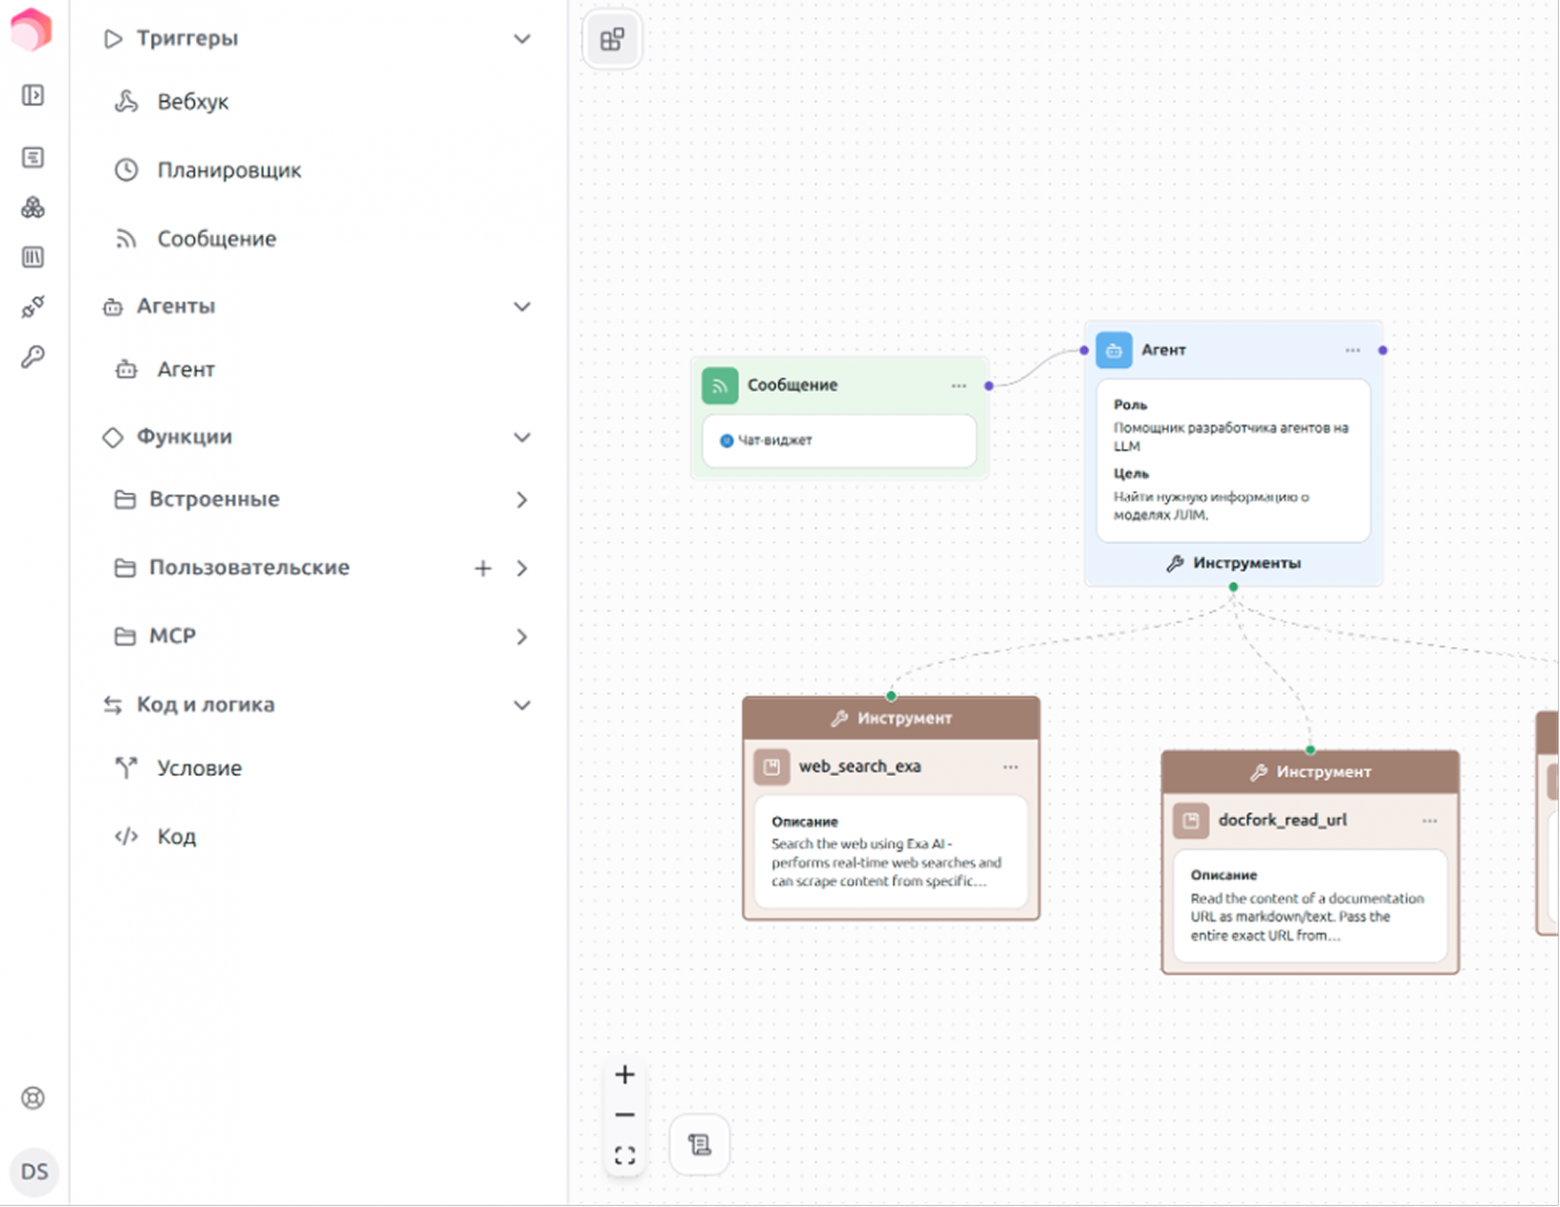The height and width of the screenshot is (1207, 1560).
Task: Expand the Пользовательские folder
Action: point(522,568)
